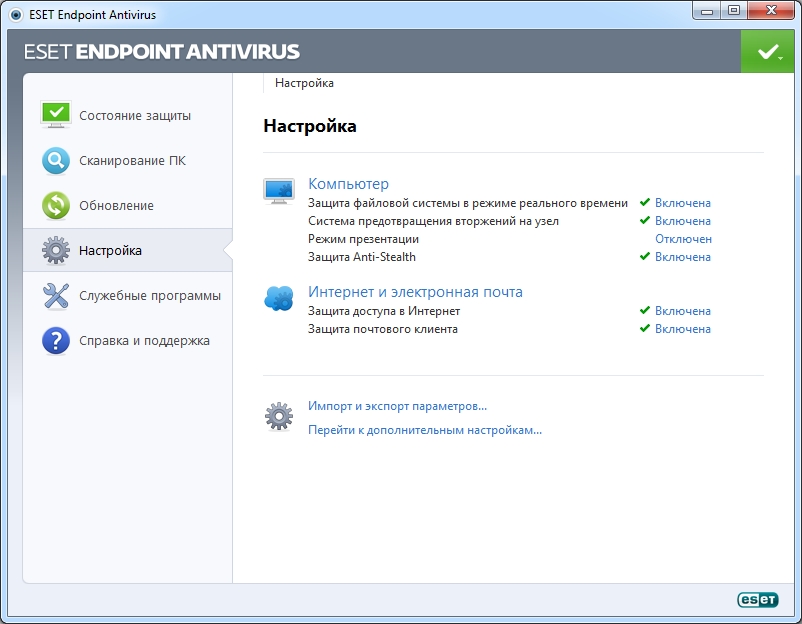Click Импорт и экспорт параметров link
Image resolution: width=802 pixels, height=624 pixels.
[397, 406]
